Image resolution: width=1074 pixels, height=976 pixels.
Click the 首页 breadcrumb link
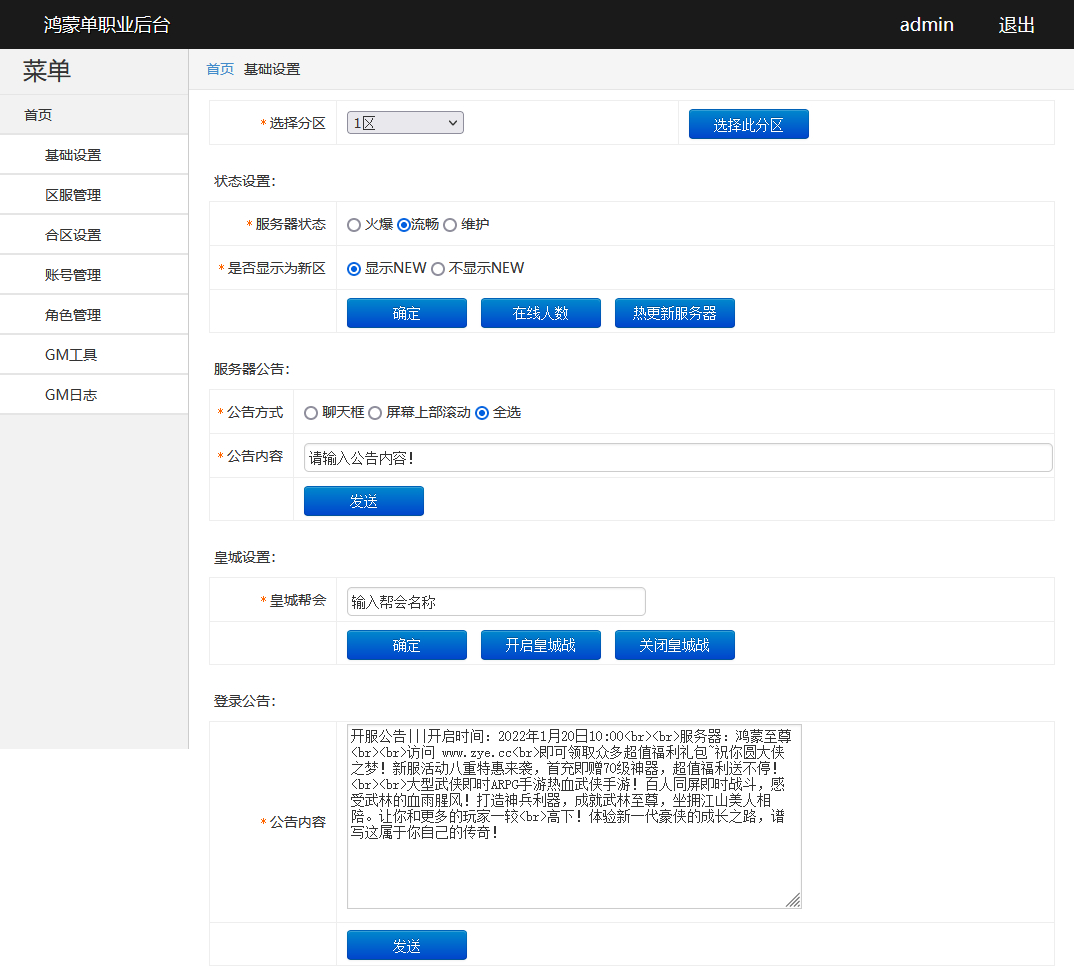tap(219, 69)
